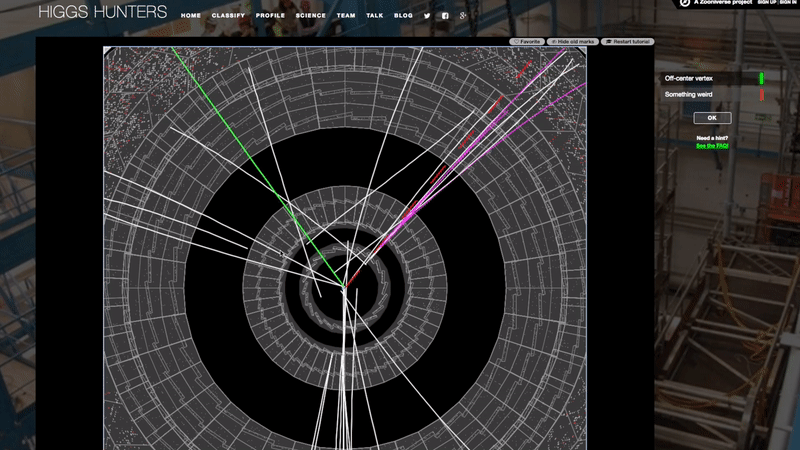Click the Sign Up link

768,3
